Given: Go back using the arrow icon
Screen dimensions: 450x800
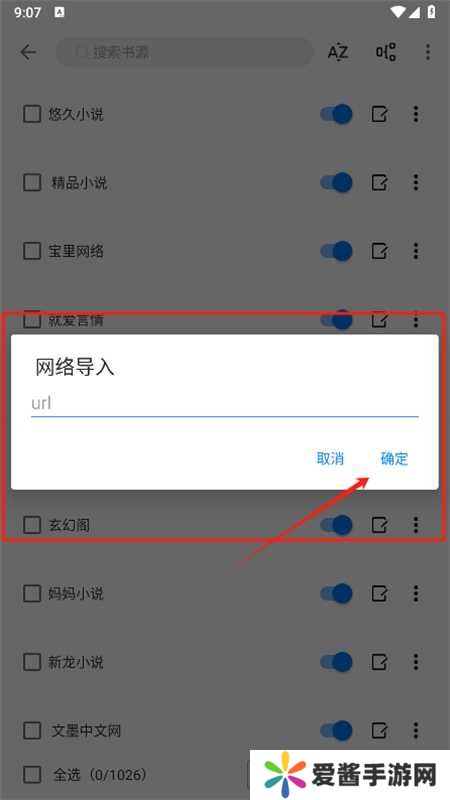Looking at the screenshot, I should tap(28, 52).
